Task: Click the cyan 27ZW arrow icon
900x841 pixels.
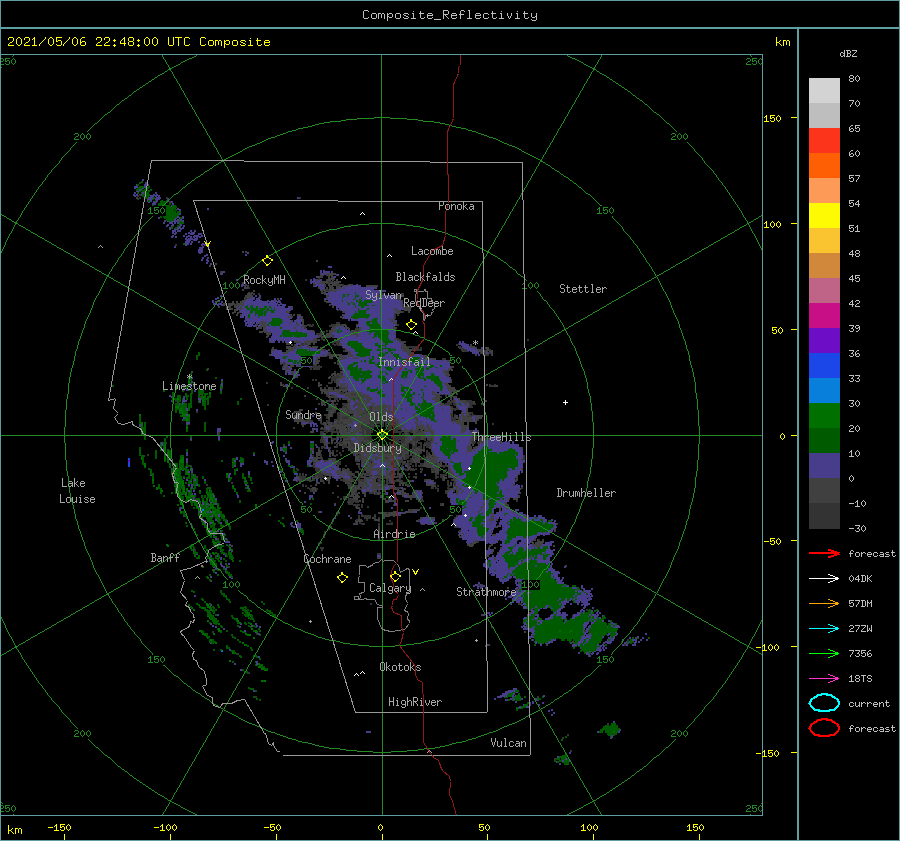Action: click(824, 629)
